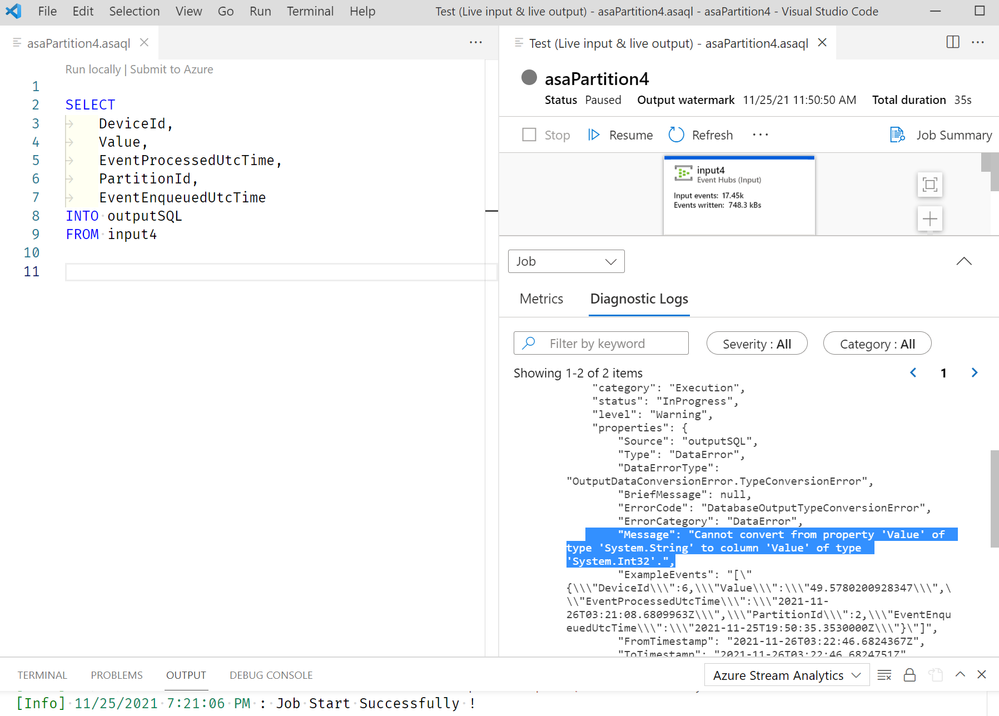The height and width of the screenshot is (716, 999).
Task: Click the empty editor line 11
Action: click(280, 272)
